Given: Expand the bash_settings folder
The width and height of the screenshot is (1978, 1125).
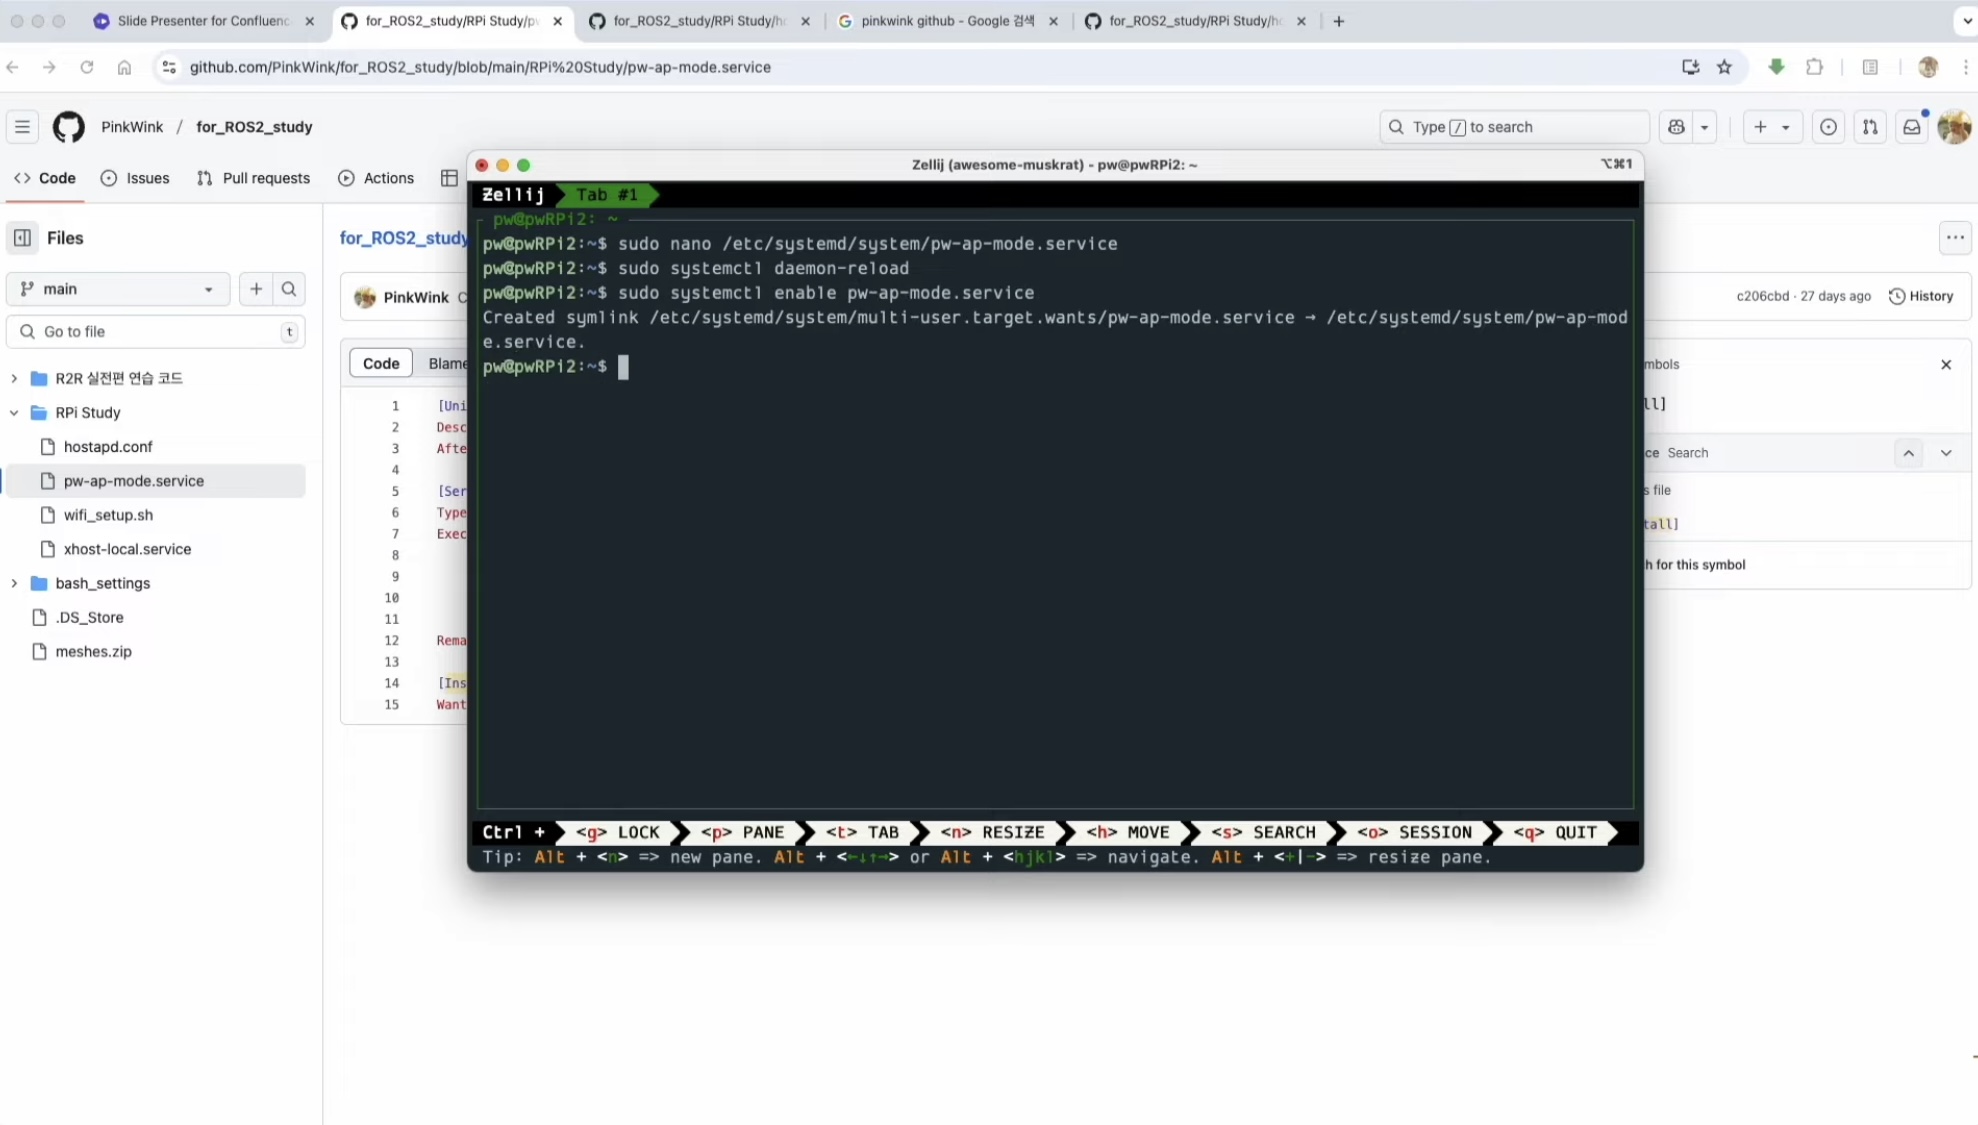Looking at the screenshot, I should click(14, 583).
